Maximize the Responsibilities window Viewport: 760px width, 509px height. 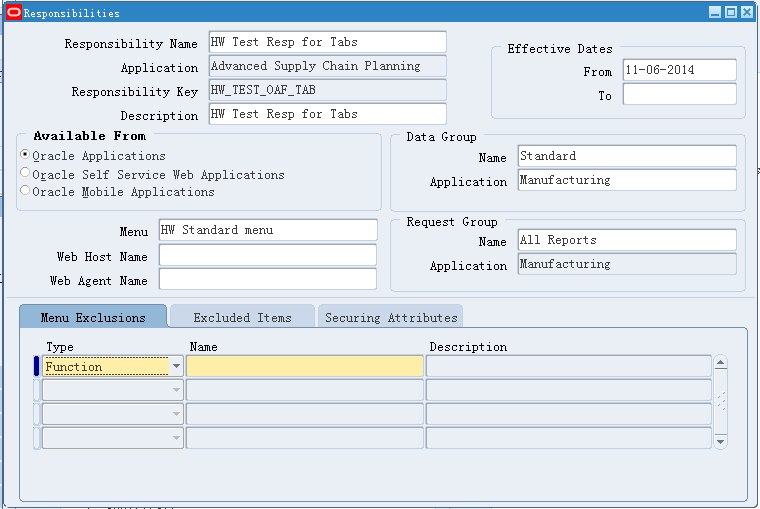click(x=731, y=12)
